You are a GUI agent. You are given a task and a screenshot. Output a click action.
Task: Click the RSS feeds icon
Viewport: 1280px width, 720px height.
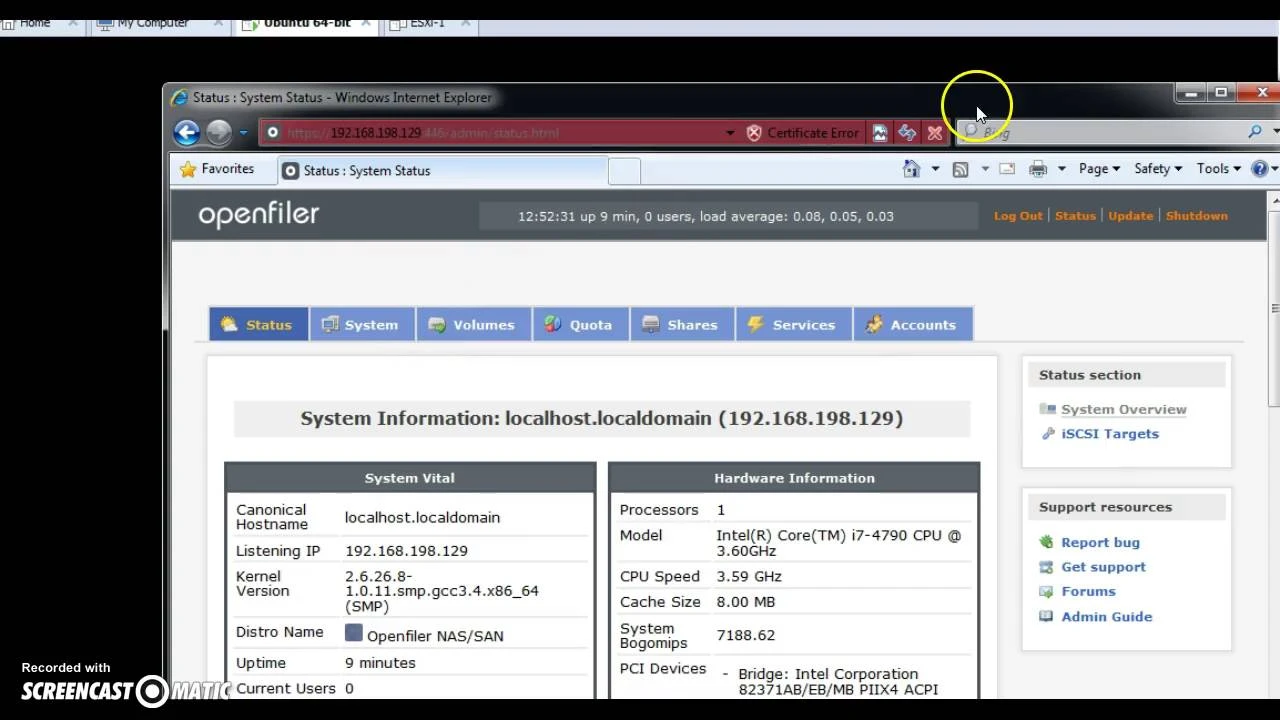click(x=960, y=169)
